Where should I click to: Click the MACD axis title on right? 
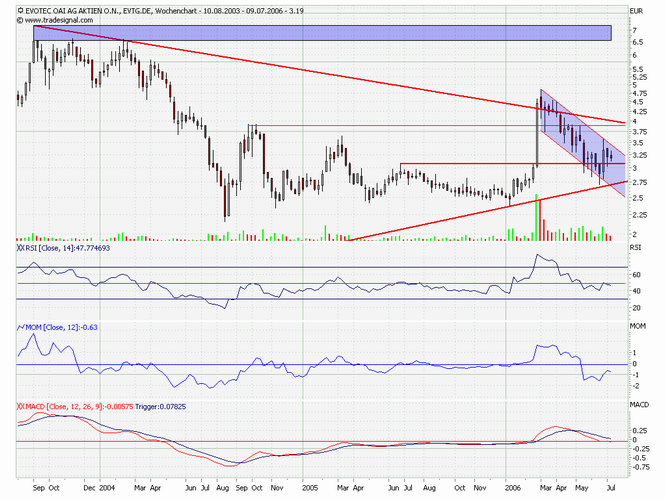coord(639,405)
